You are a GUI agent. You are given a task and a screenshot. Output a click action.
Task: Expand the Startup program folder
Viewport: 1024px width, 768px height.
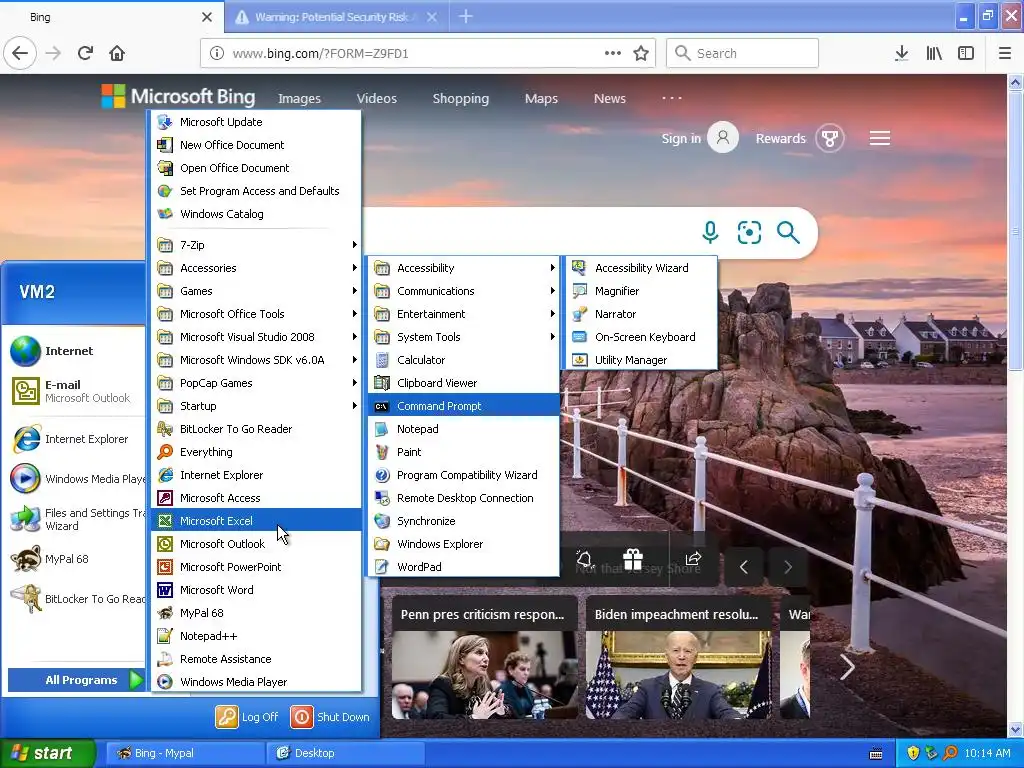pos(256,406)
